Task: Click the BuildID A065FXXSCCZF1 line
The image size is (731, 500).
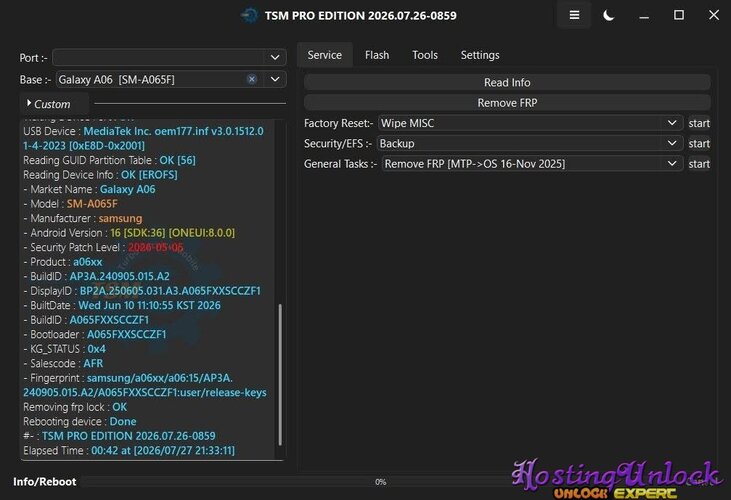Action: tap(86, 320)
